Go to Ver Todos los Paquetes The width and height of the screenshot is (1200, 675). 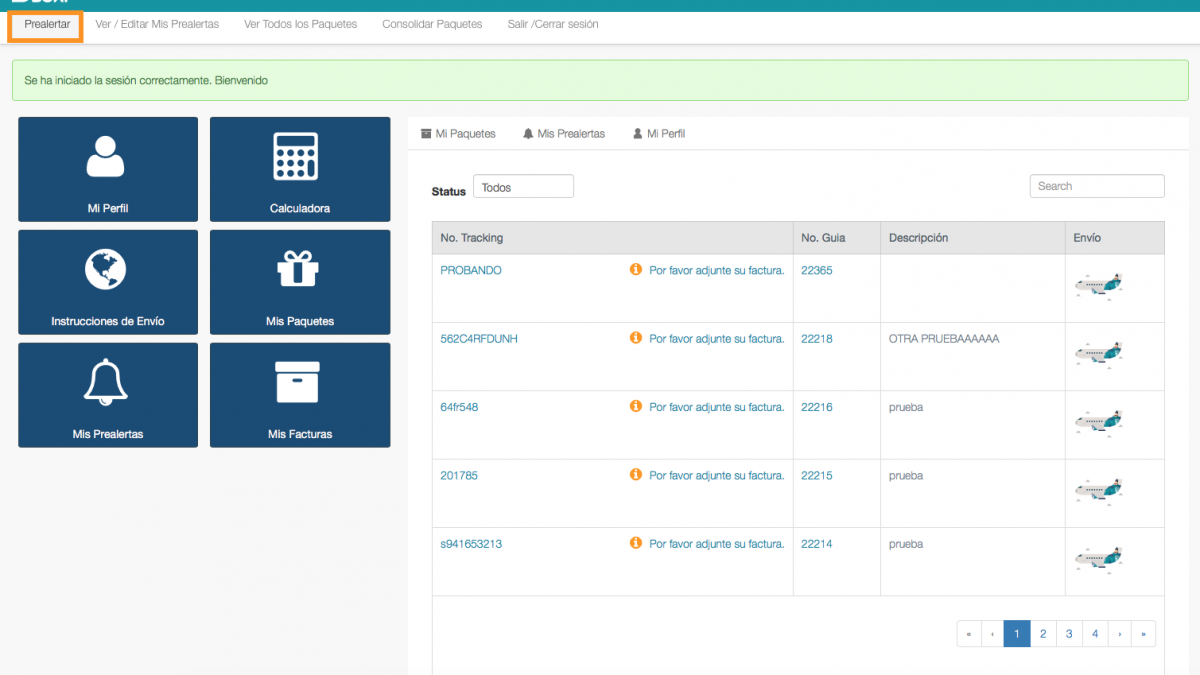pos(300,24)
